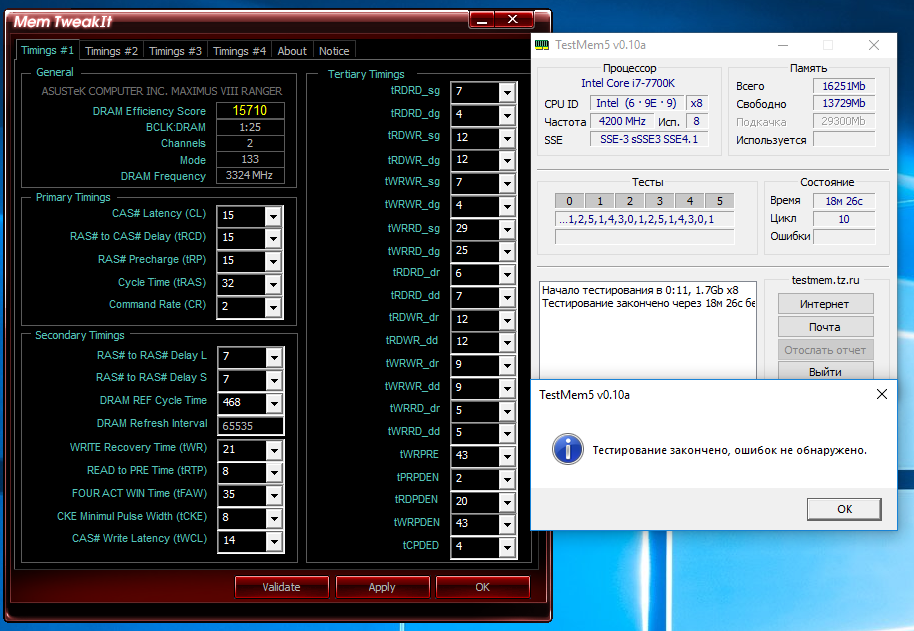Screen dimensions: 914x631
Task: Expand the tWRRD_dd dropdown
Action: pyautogui.click(x=507, y=433)
